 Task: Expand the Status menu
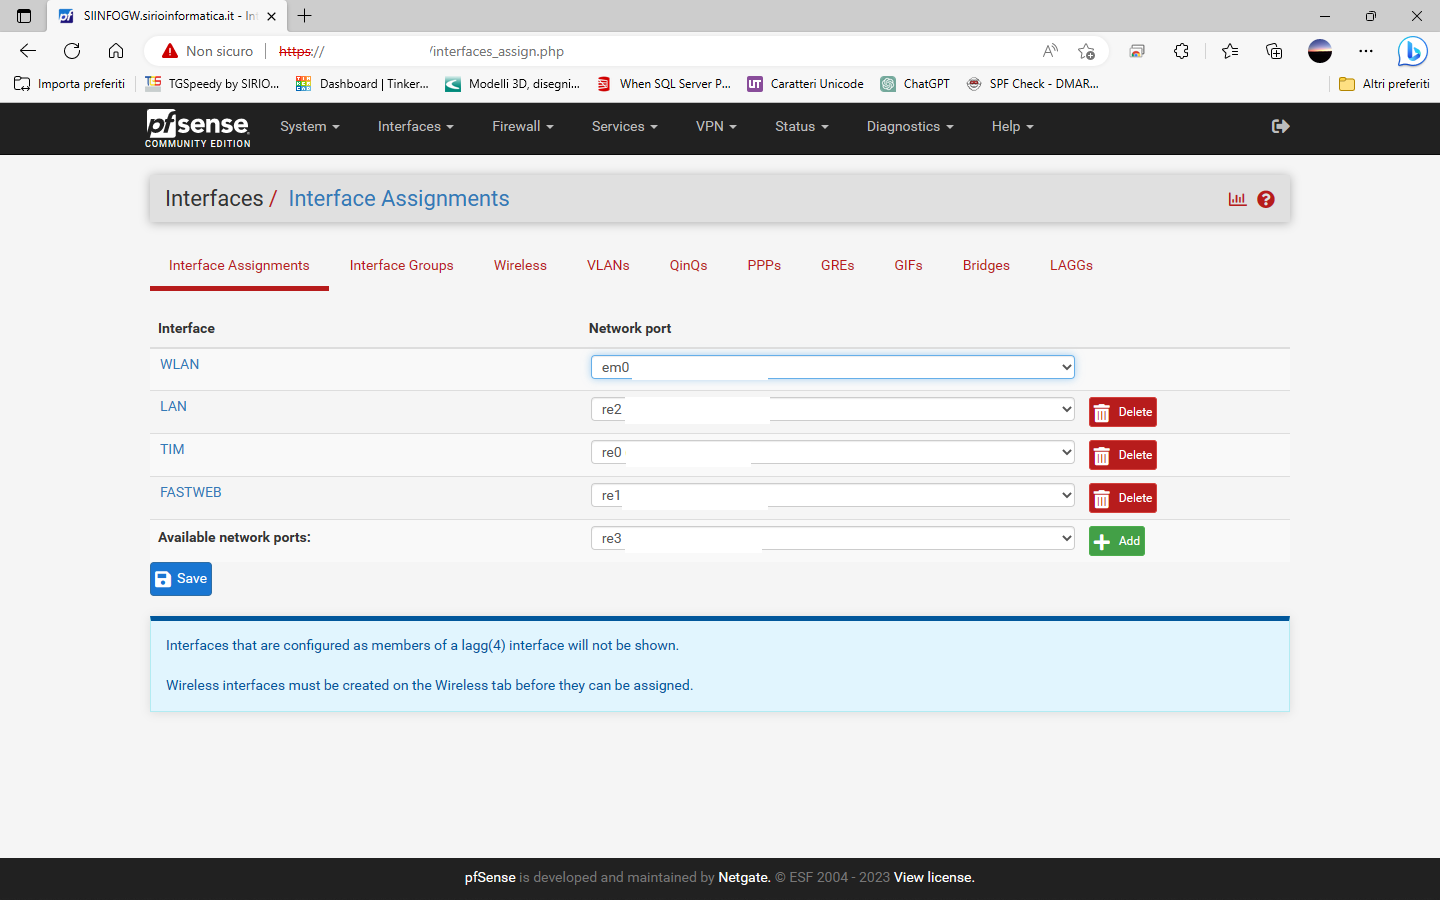pyautogui.click(x=802, y=127)
